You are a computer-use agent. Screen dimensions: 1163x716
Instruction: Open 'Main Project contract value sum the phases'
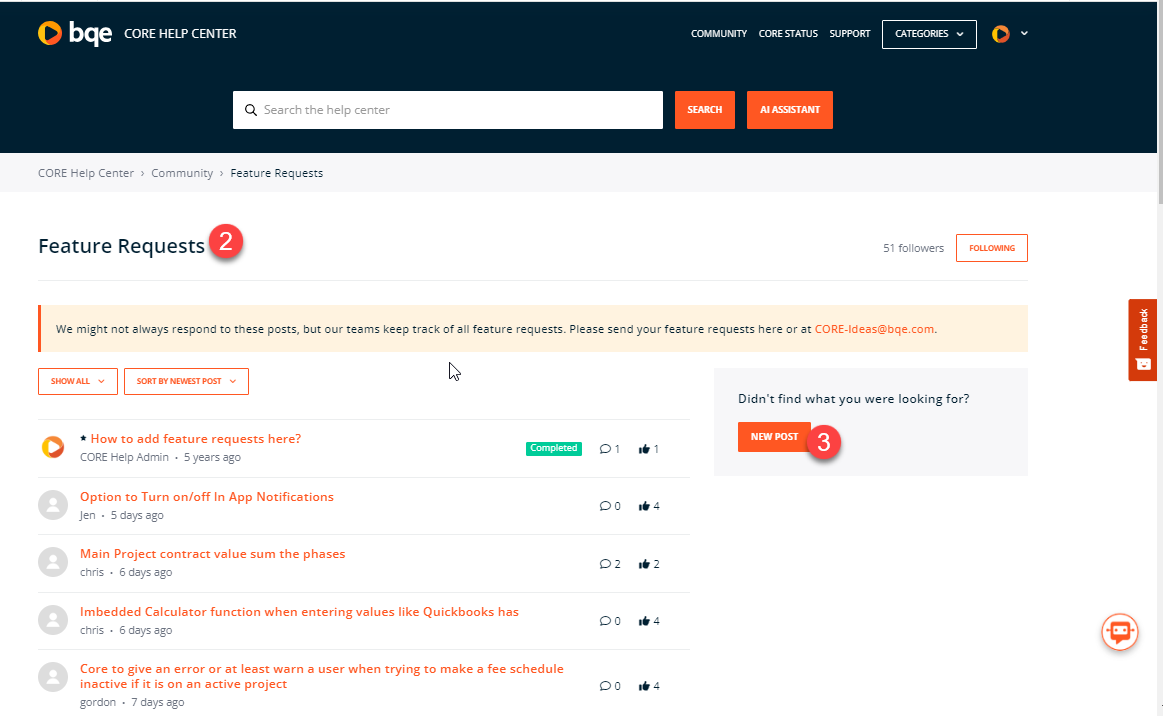pos(213,554)
